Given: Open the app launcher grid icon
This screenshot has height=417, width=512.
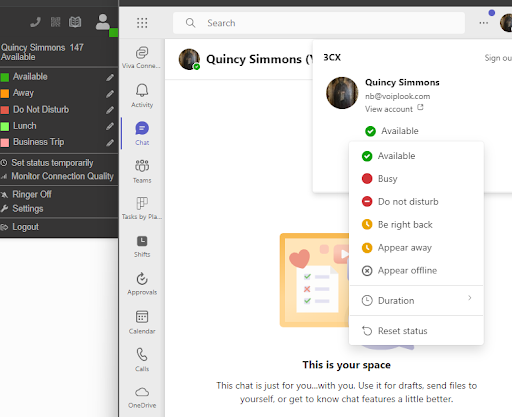Looking at the screenshot, I should click(x=142, y=23).
